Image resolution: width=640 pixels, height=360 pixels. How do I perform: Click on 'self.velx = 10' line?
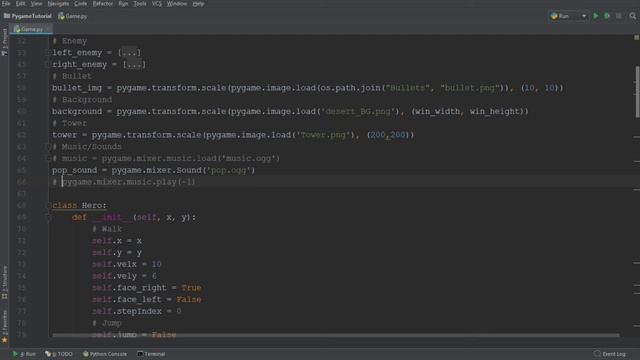127,264
